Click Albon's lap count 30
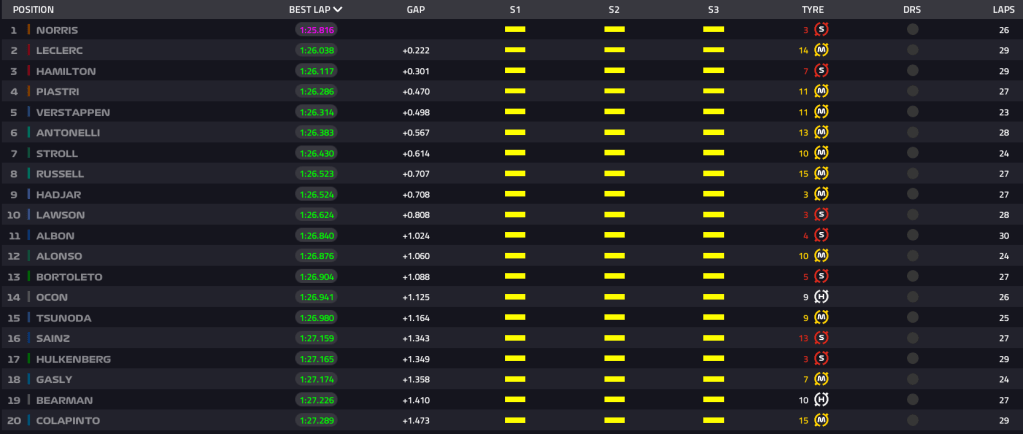The width and height of the screenshot is (1023, 434). (1003, 236)
